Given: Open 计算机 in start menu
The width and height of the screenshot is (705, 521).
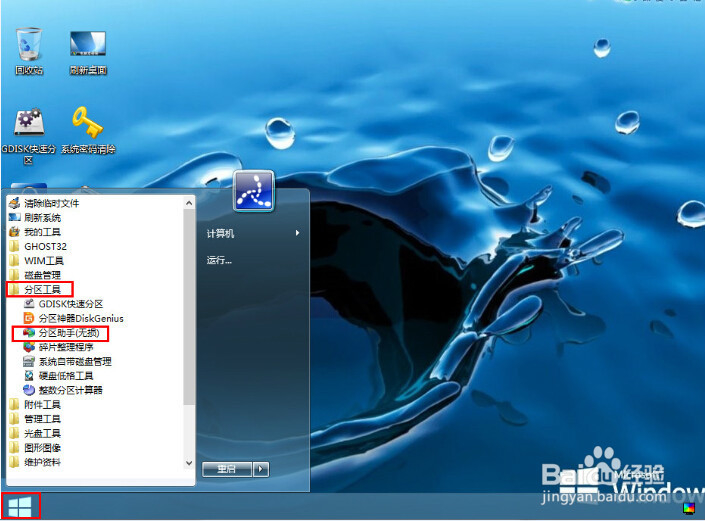Looking at the screenshot, I should [x=220, y=233].
